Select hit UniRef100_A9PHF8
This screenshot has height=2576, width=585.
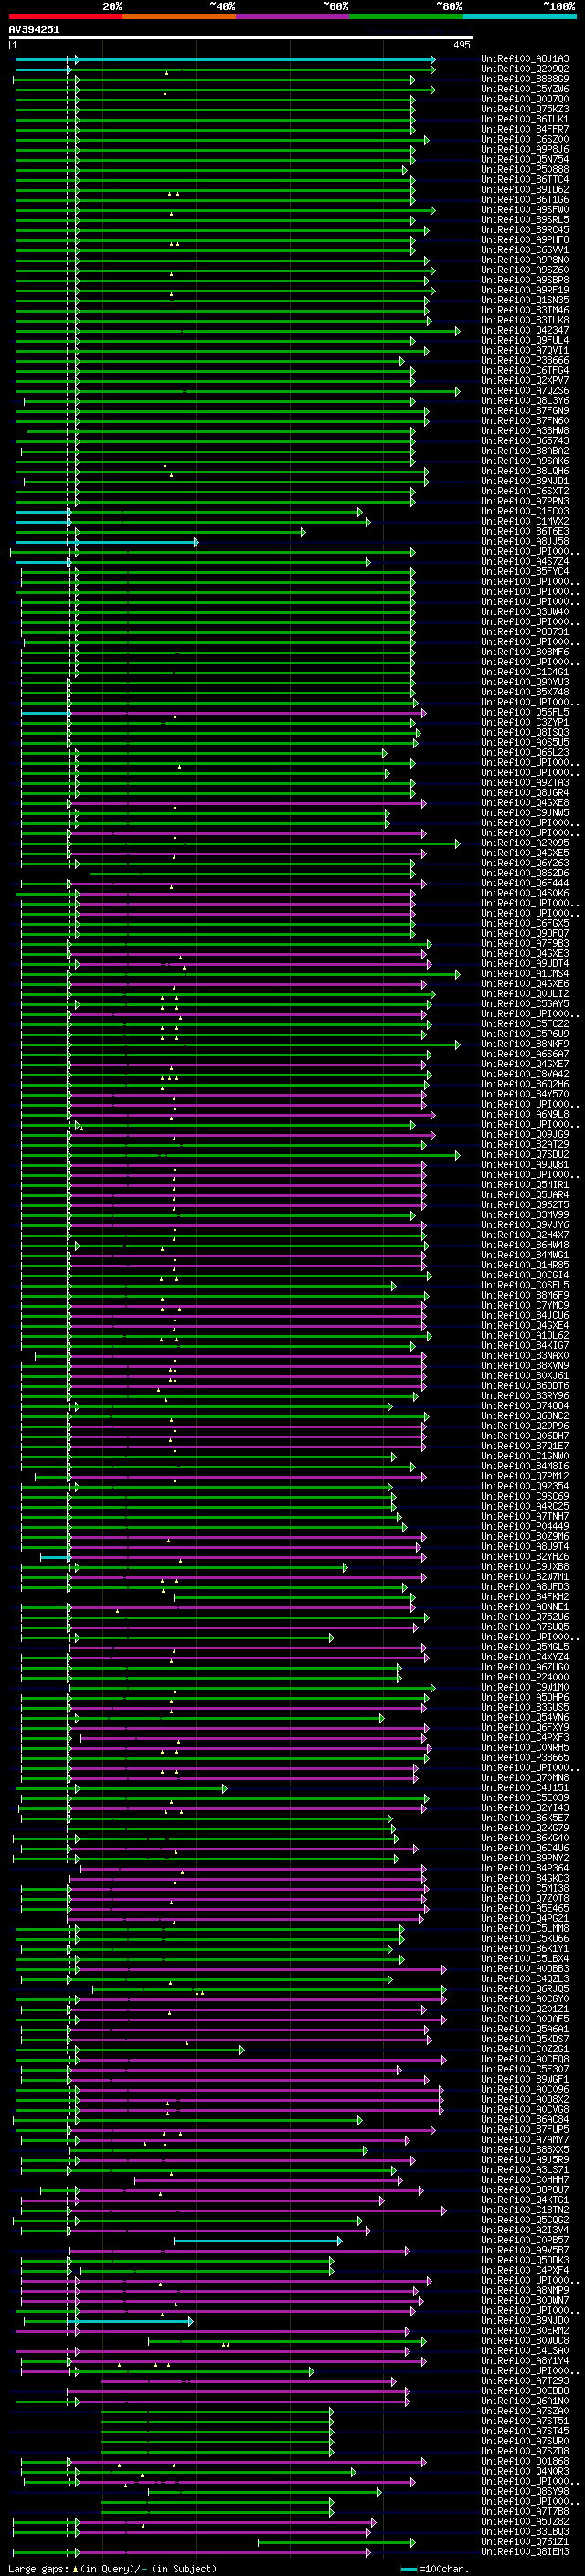[x=525, y=240]
